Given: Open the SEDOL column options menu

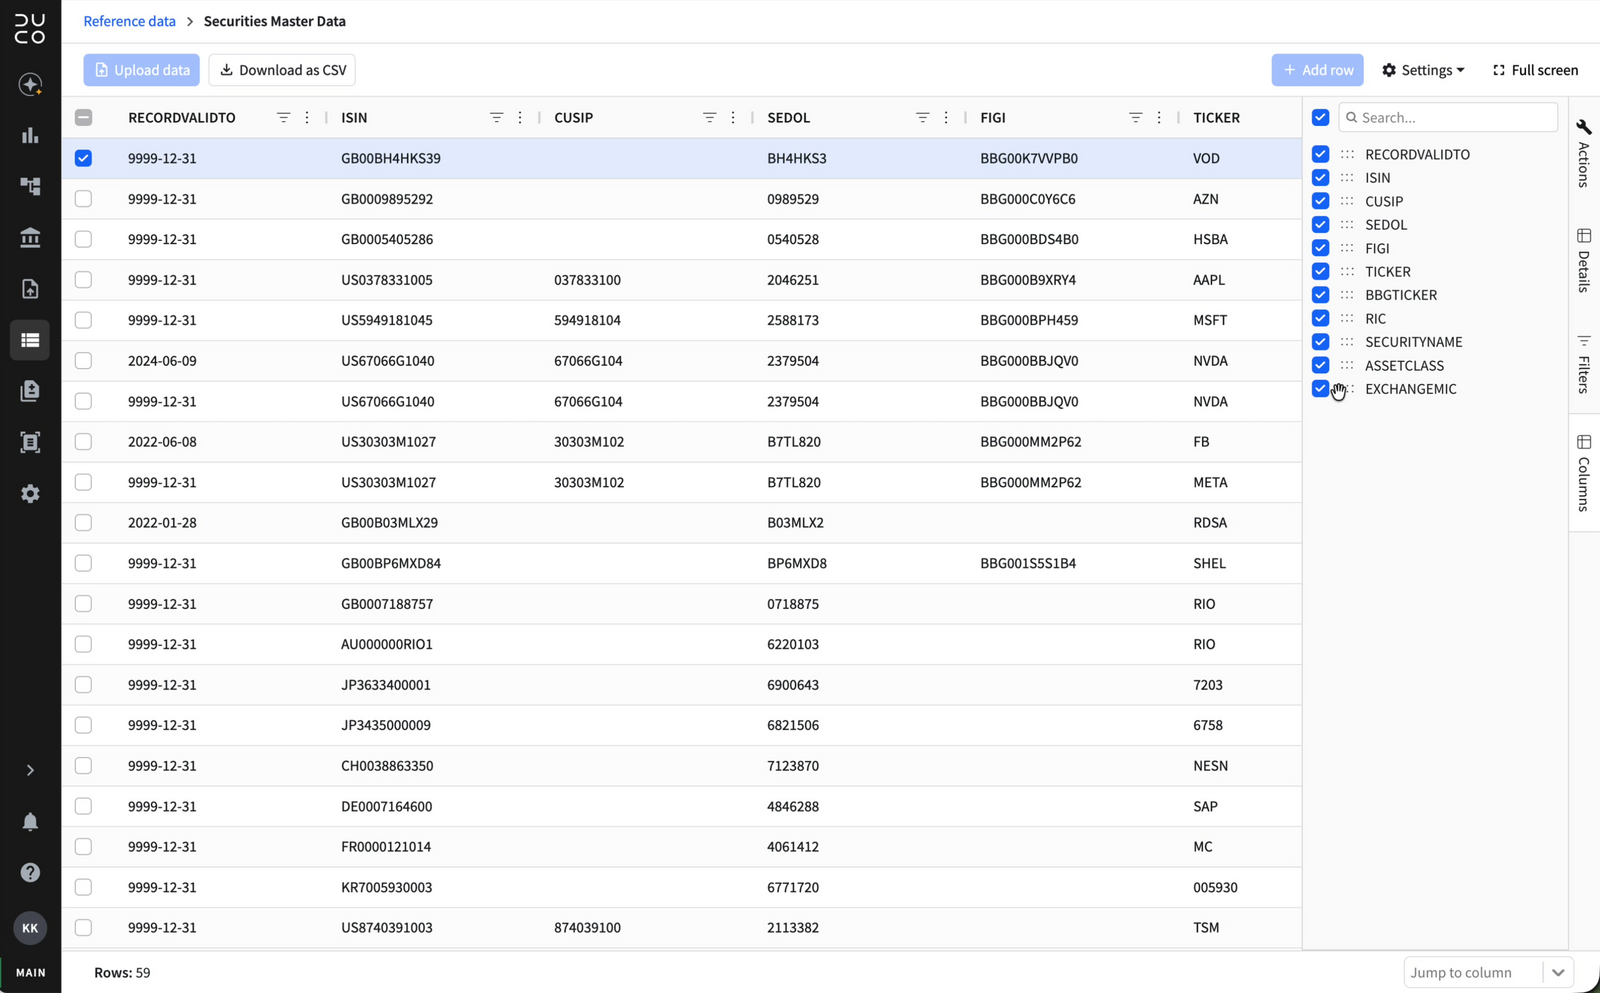Looking at the screenshot, I should tap(946, 118).
